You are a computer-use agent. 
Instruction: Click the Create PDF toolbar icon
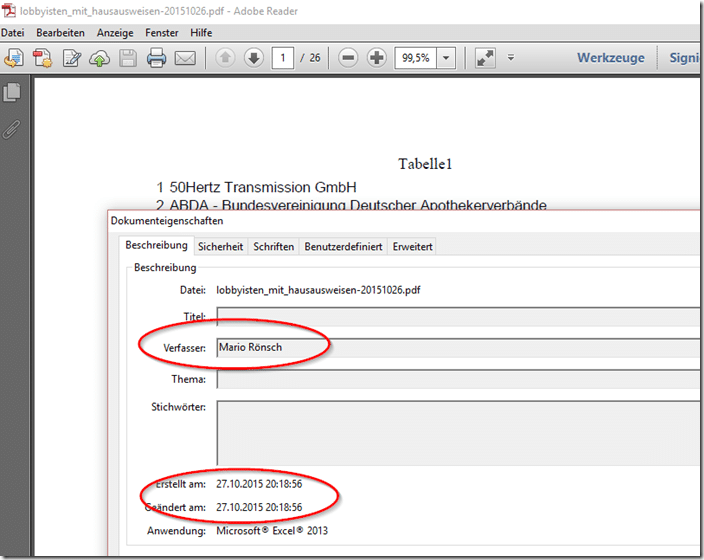[x=42, y=58]
